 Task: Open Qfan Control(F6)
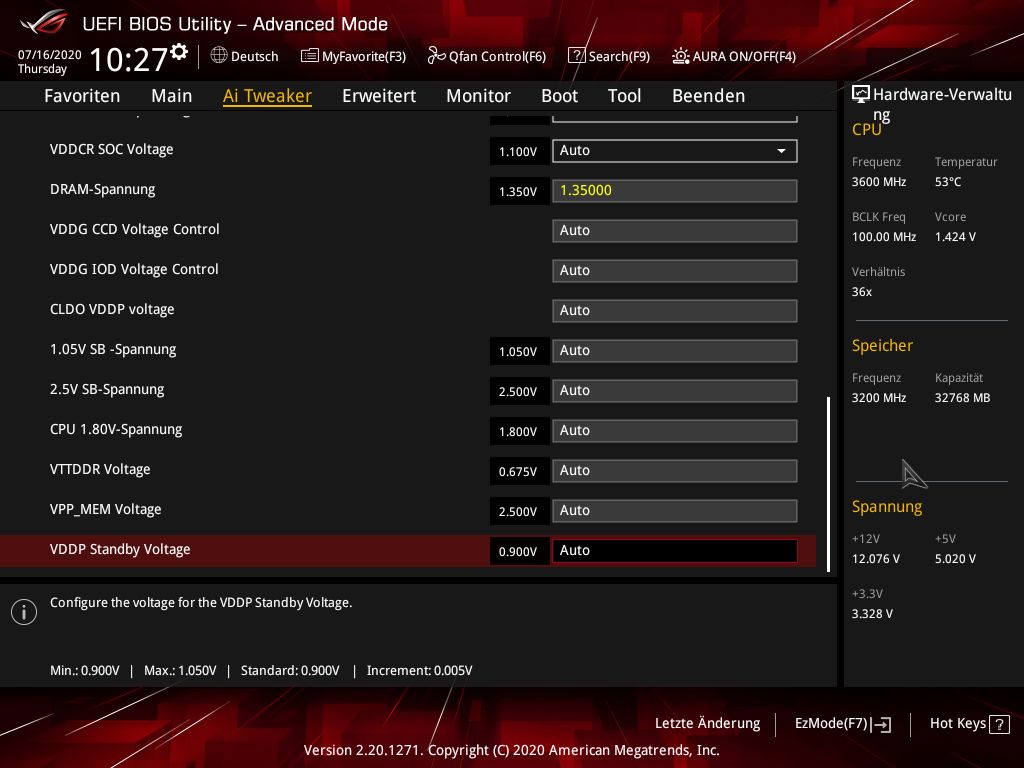pos(487,56)
